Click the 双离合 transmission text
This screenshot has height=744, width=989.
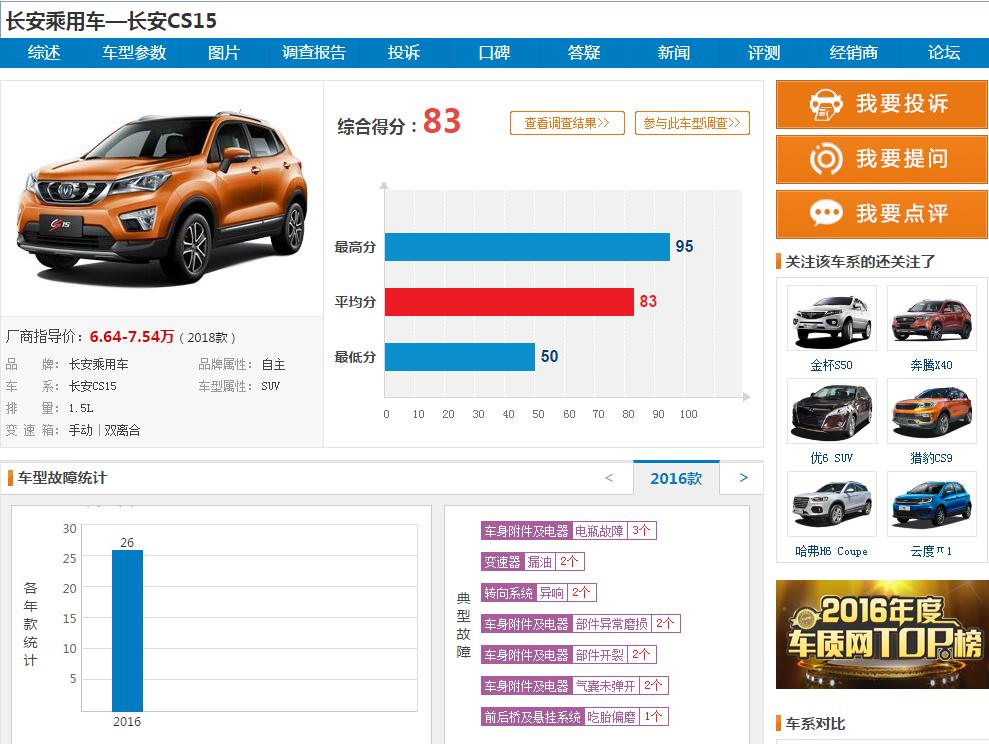(122, 430)
